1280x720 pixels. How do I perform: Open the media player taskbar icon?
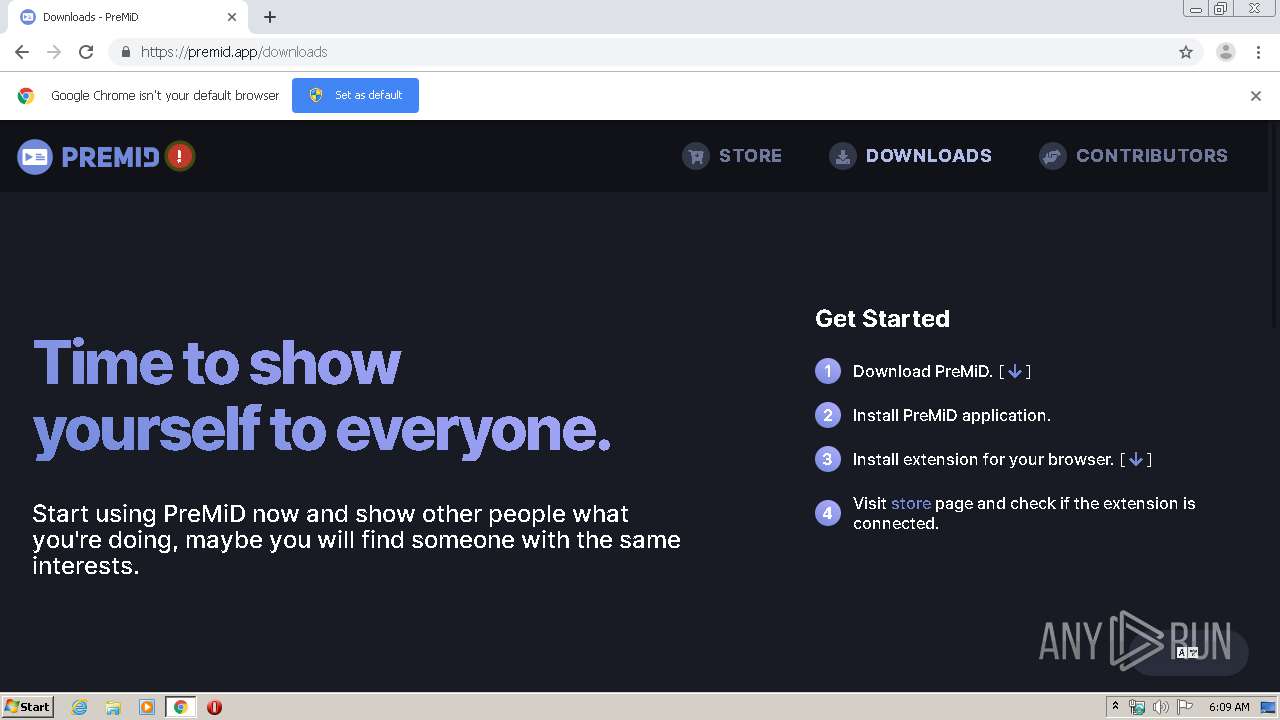[147, 707]
